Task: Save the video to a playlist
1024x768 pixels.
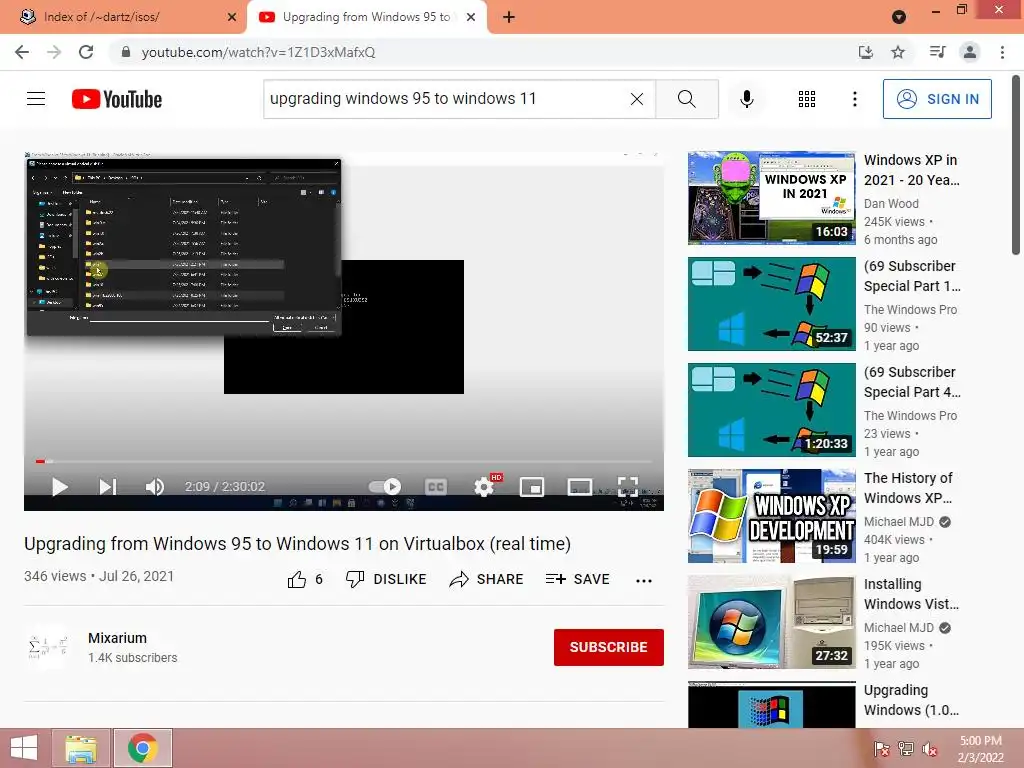Action: (577, 579)
